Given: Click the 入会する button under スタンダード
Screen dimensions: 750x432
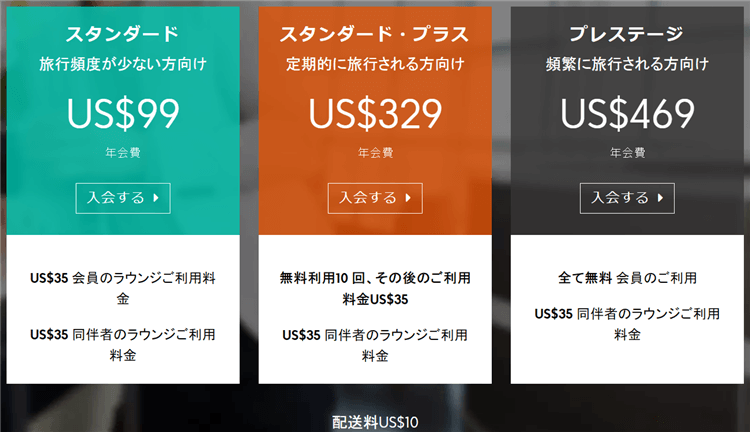Looking at the screenshot, I should [x=122, y=198].
